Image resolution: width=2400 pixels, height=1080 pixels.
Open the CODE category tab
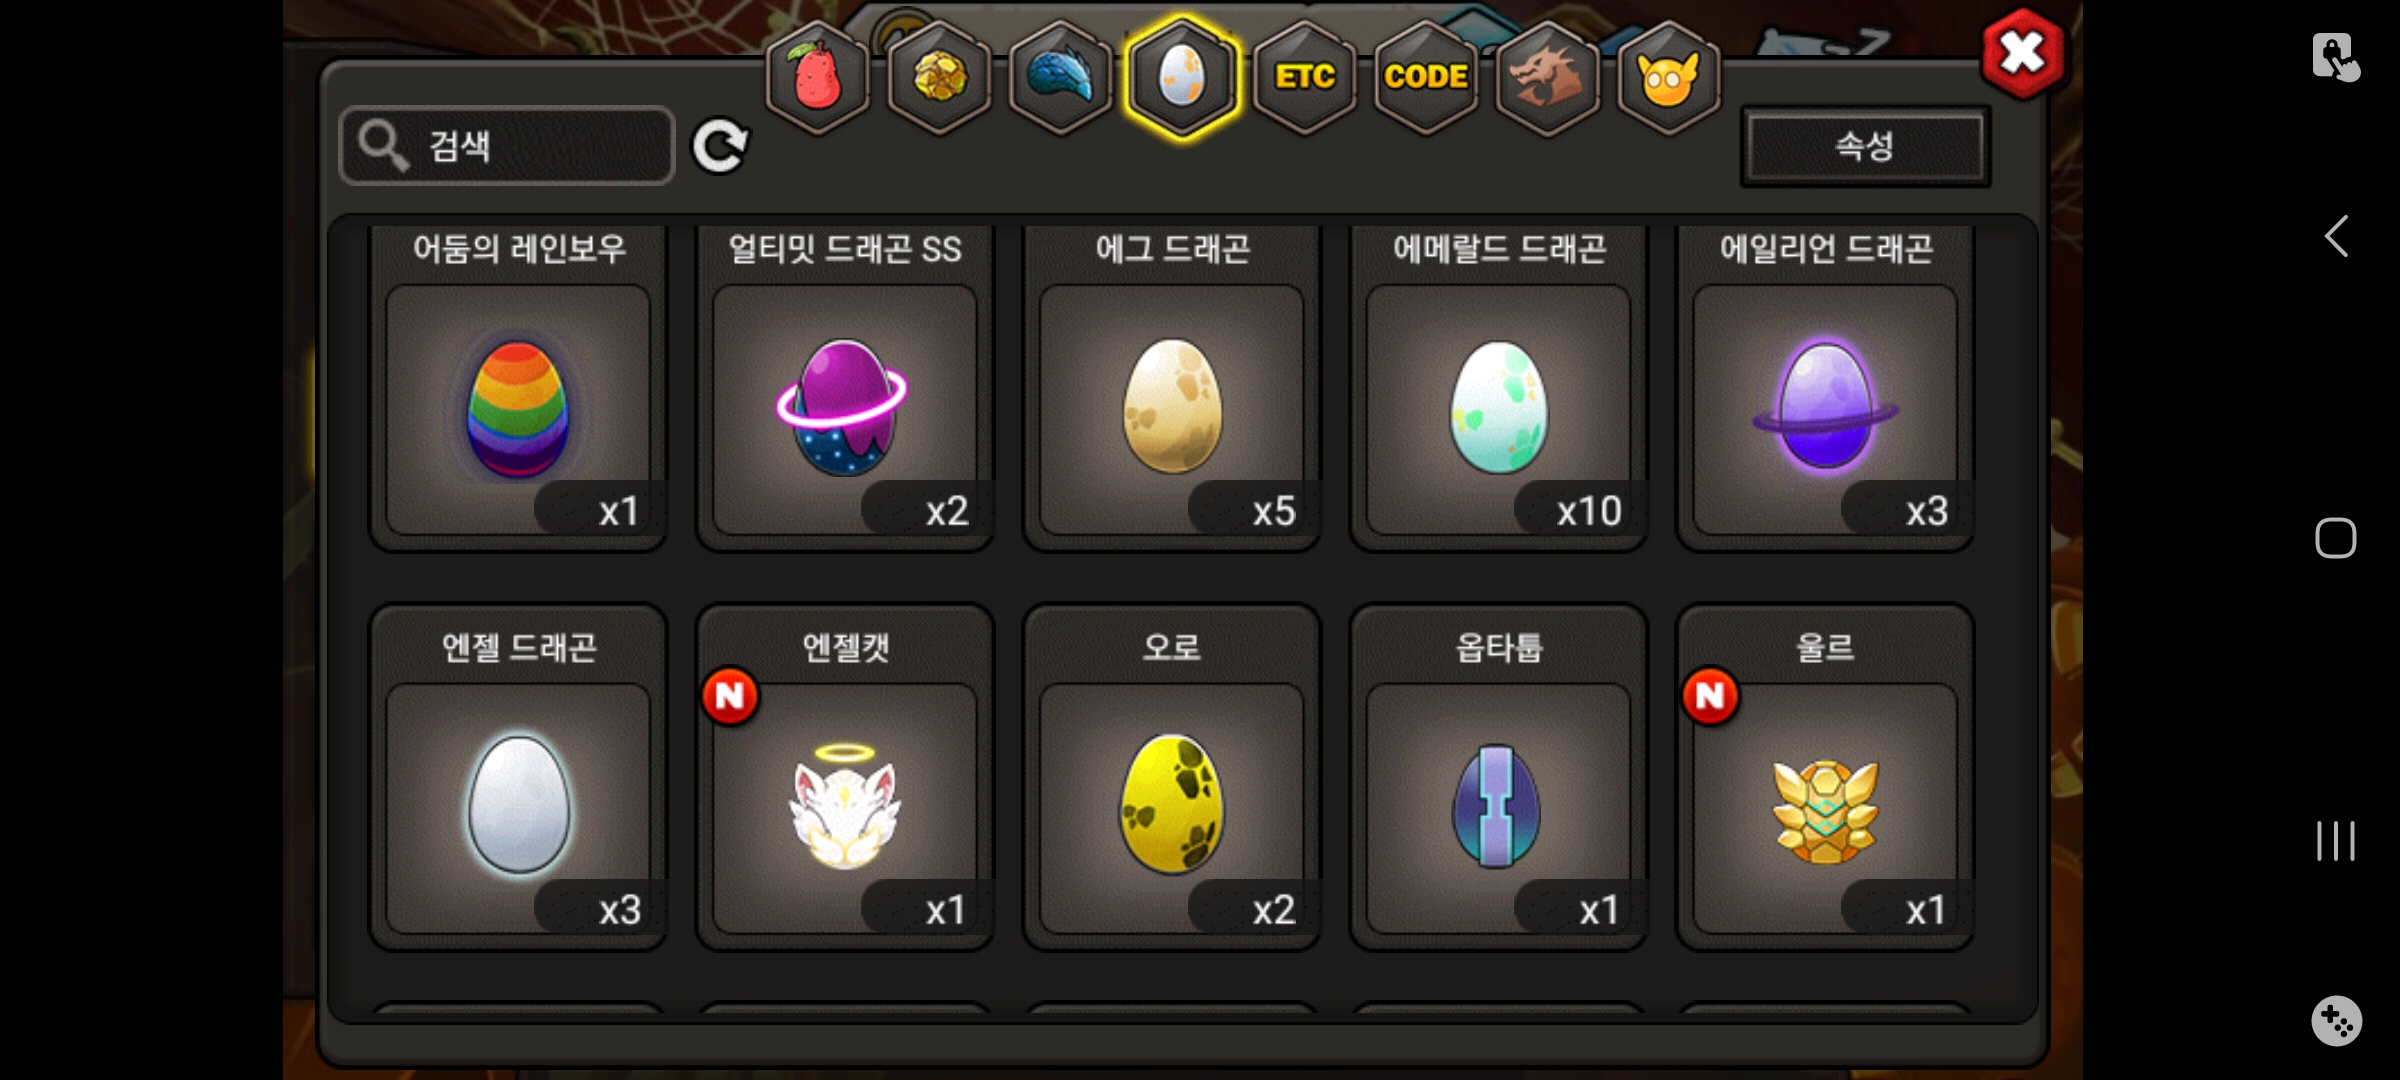(x=1426, y=77)
